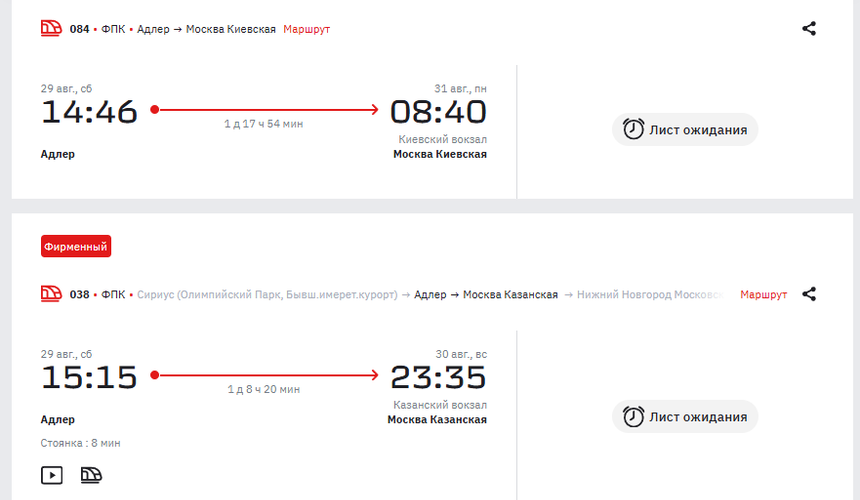Click train number 084 label

pos(80,29)
